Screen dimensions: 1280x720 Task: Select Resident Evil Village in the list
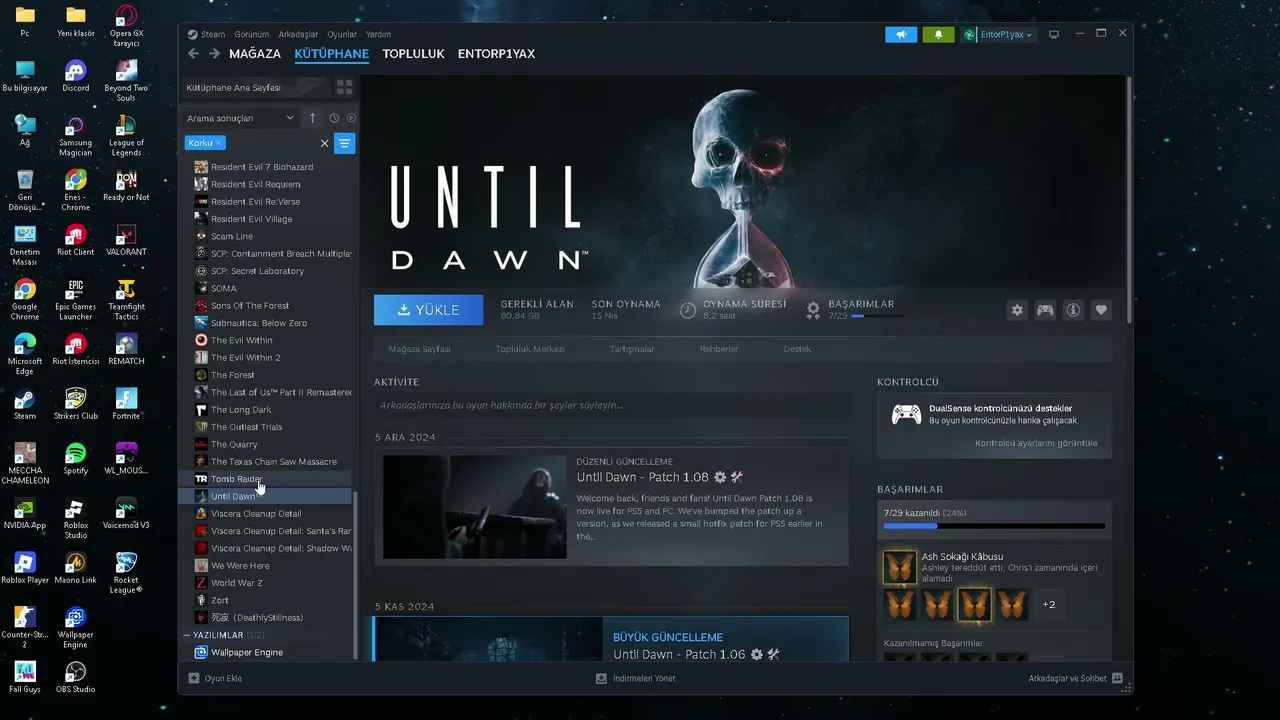265,219
